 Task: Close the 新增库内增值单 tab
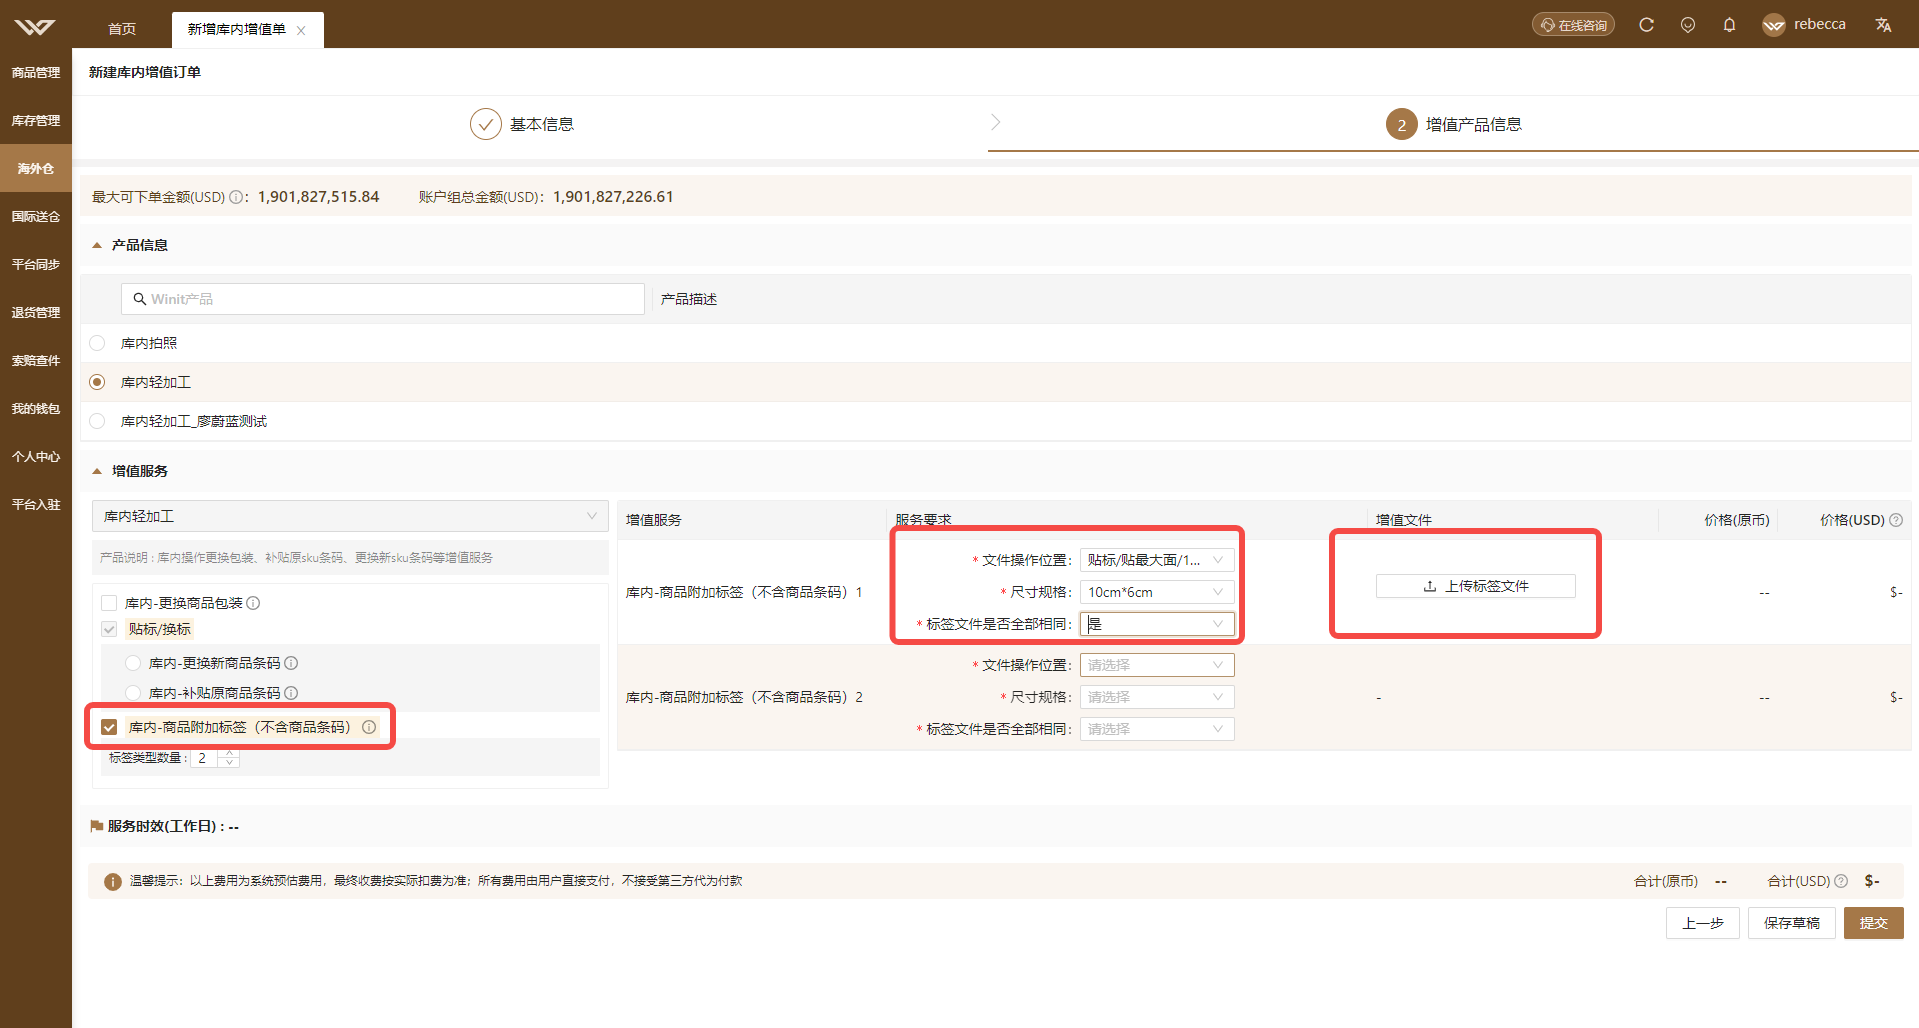point(301,30)
